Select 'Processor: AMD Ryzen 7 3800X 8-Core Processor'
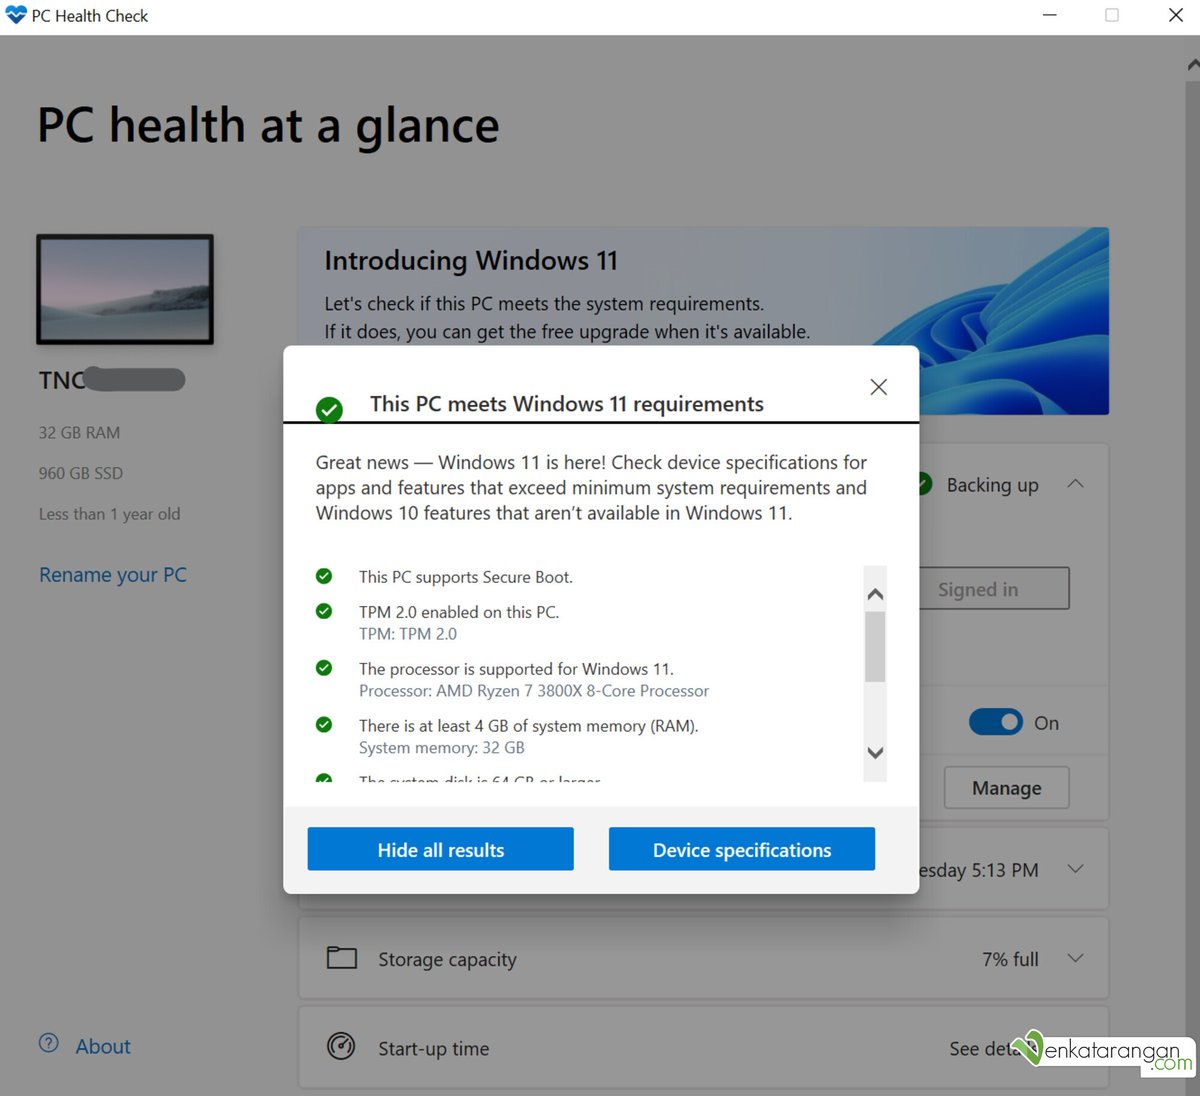This screenshot has height=1096, width=1200. [x=534, y=691]
